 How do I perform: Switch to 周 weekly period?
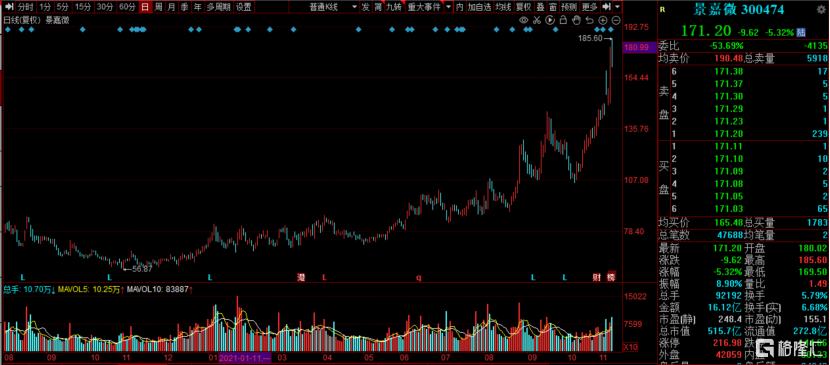(x=158, y=7)
